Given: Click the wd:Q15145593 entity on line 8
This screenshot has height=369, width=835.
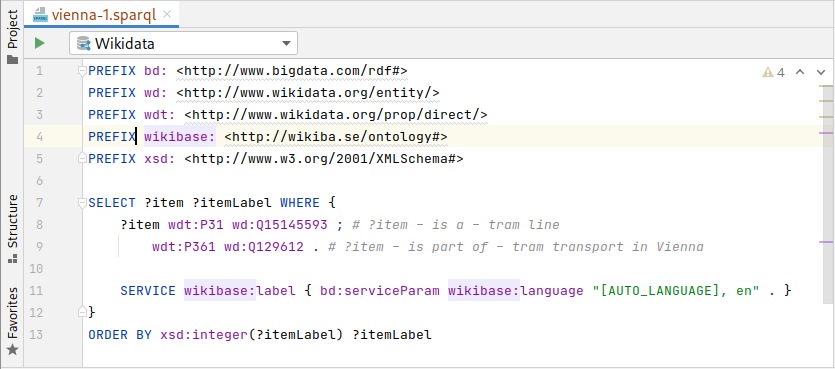Looking at the screenshot, I should point(280,225).
